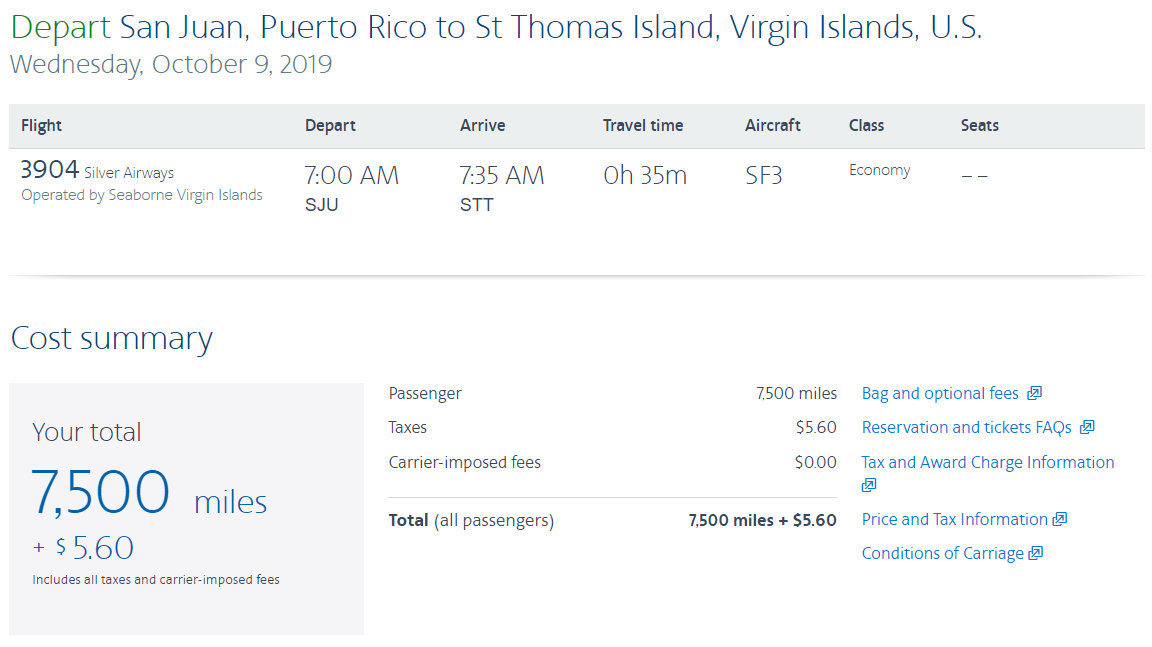Click external-link icon next to Conditions of Carriage
The height and width of the screenshot is (647, 1152).
(1036, 553)
